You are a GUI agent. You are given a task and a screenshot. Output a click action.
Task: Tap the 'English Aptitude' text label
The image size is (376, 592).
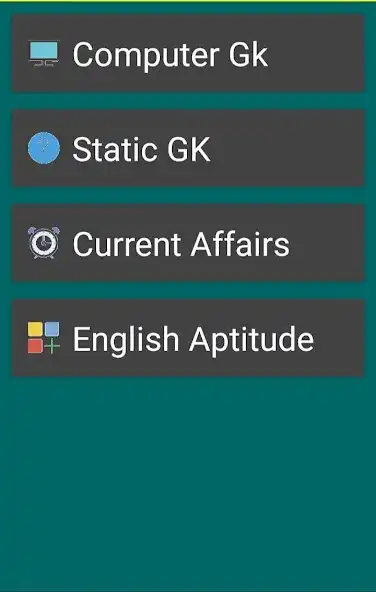(193, 340)
